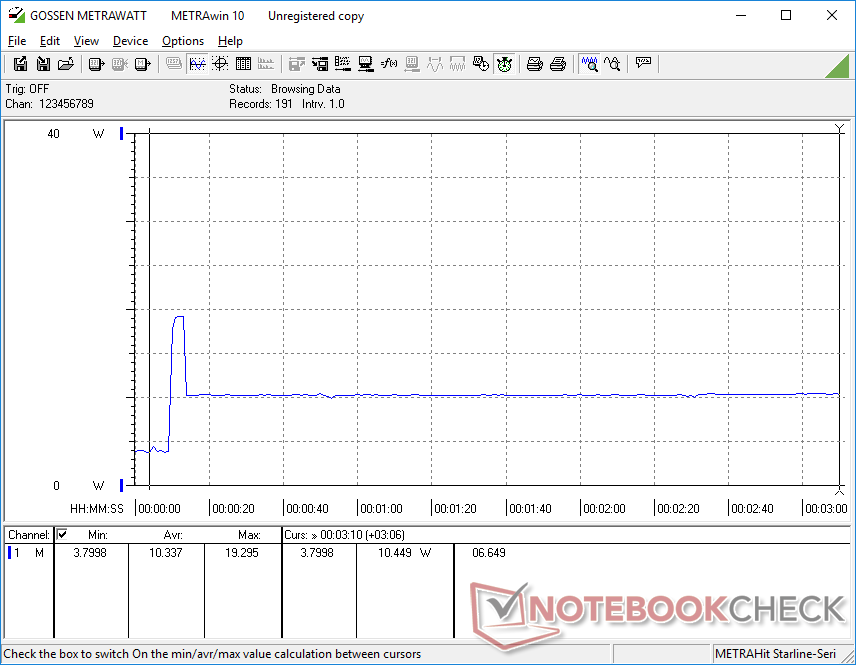The height and width of the screenshot is (665, 856).
Task: Click the Trig: OFF label
Action: pos(27,88)
